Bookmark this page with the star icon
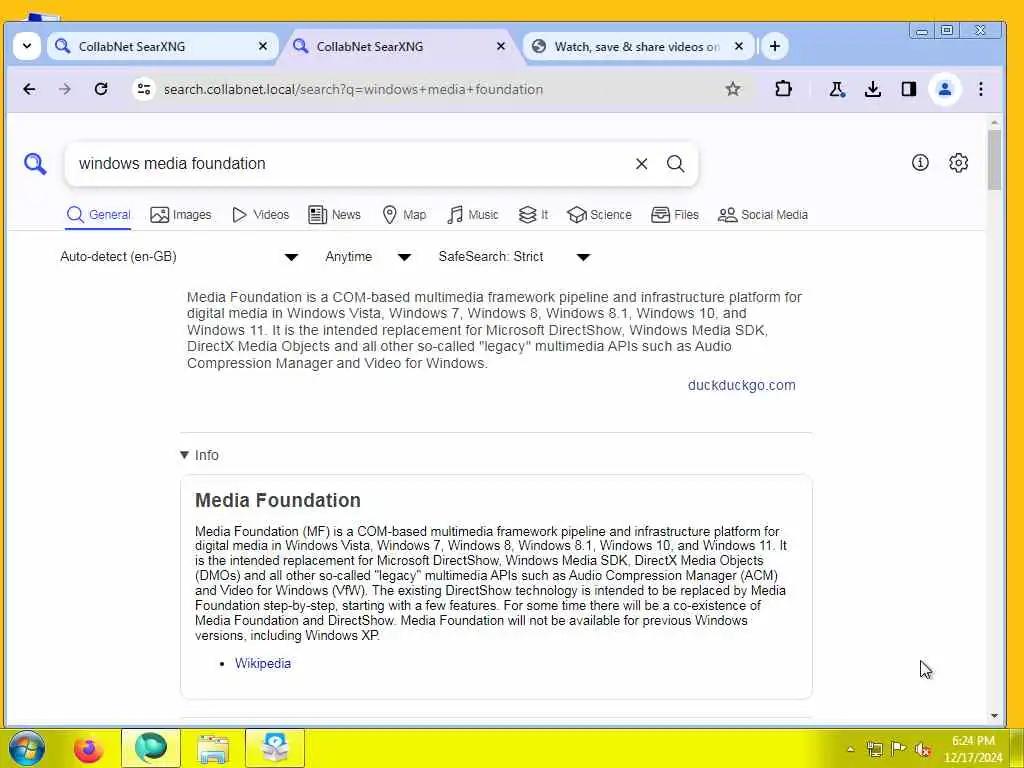 click(733, 89)
